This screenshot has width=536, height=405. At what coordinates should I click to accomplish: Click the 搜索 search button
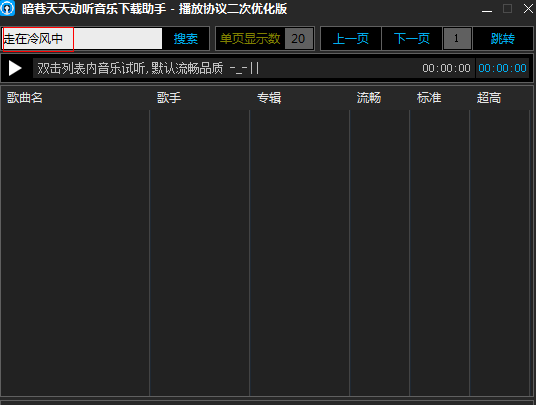(x=186, y=39)
